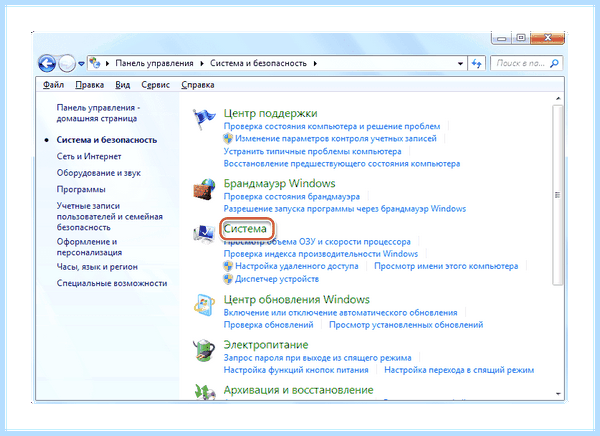Click Настройка удаленного доступа
The image size is (600, 436).
click(297, 266)
